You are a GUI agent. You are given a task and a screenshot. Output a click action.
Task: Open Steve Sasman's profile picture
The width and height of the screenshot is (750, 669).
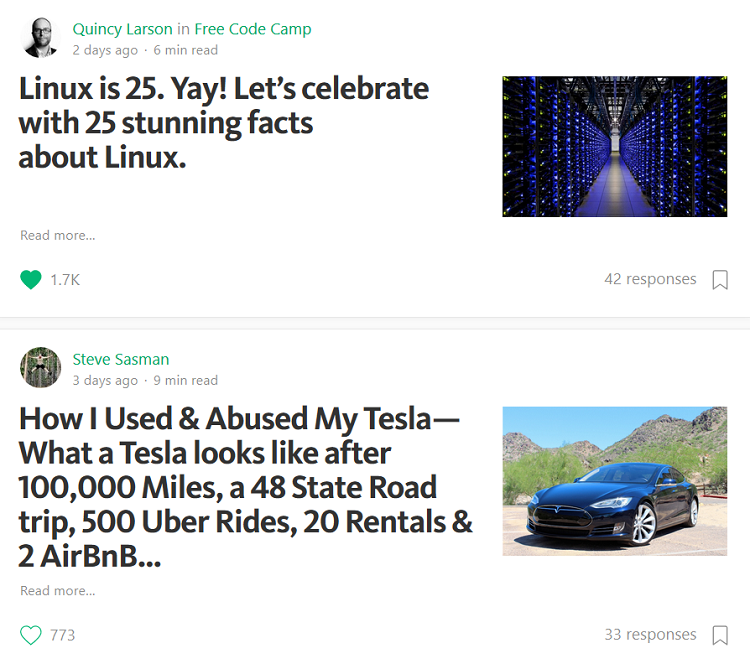40,368
